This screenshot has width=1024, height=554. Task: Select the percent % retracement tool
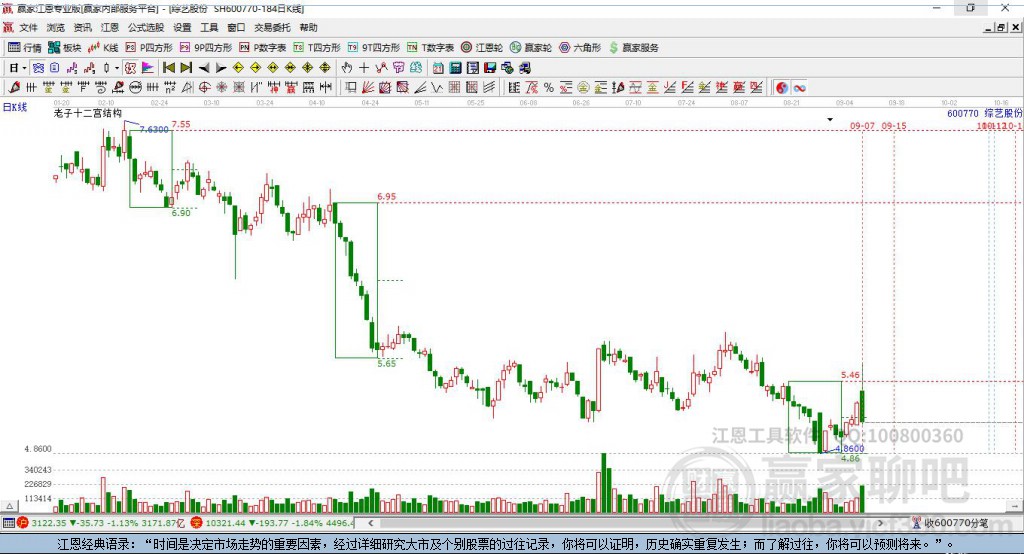549,87
